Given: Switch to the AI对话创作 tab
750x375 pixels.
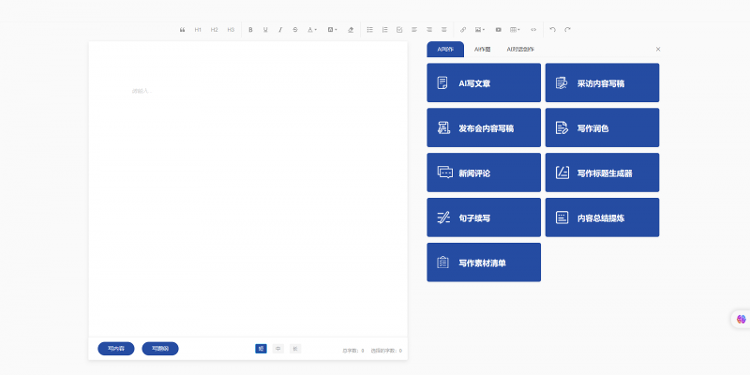Looking at the screenshot, I should click(520, 49).
